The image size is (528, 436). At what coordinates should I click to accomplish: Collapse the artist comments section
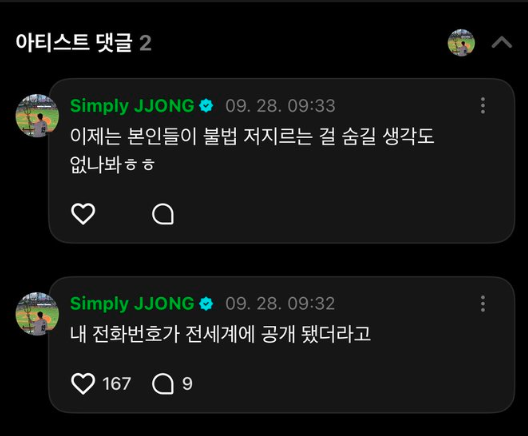[x=502, y=43]
